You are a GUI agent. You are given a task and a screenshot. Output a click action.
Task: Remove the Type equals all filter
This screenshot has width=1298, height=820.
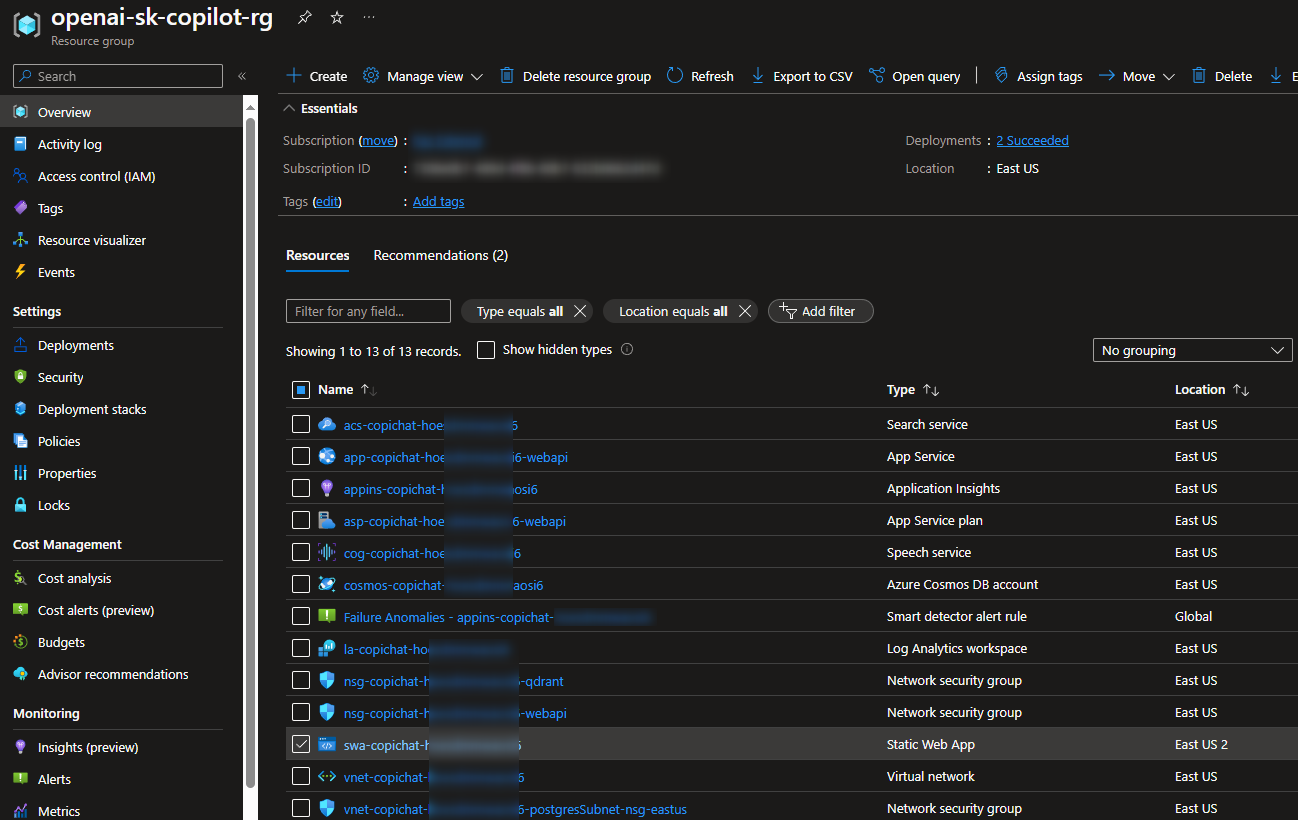coord(581,311)
